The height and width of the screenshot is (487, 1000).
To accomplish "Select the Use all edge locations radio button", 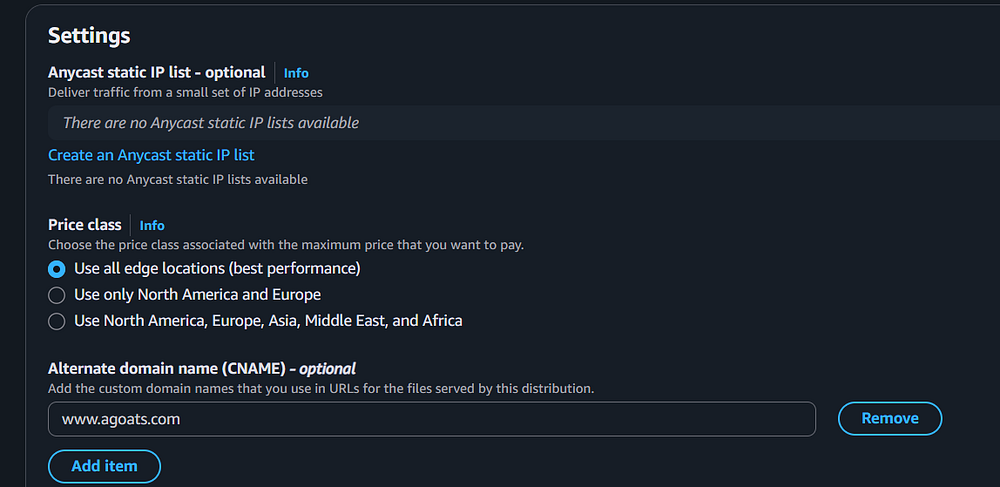I will (x=57, y=269).
